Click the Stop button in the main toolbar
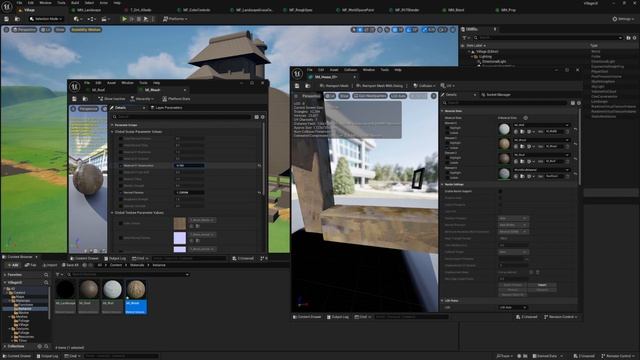This screenshot has height=360, width=640. point(139,19)
